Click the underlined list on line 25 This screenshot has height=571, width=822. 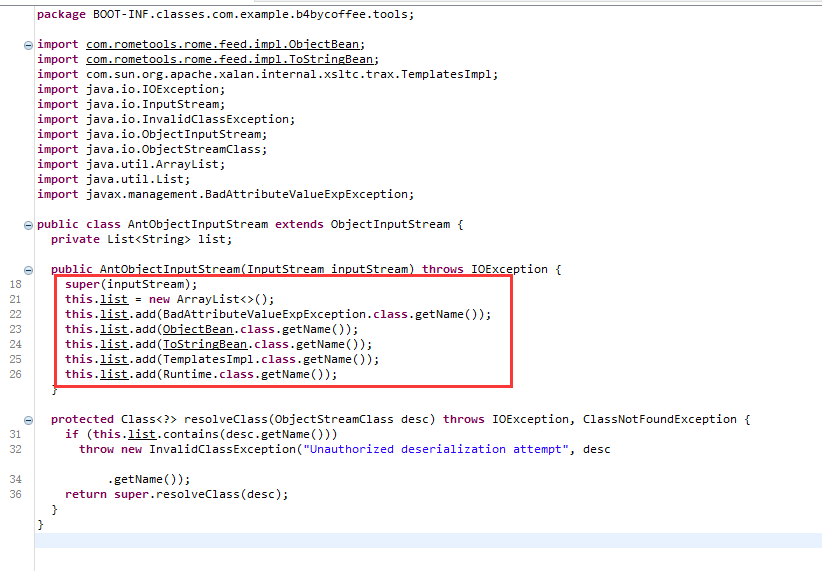114,360
